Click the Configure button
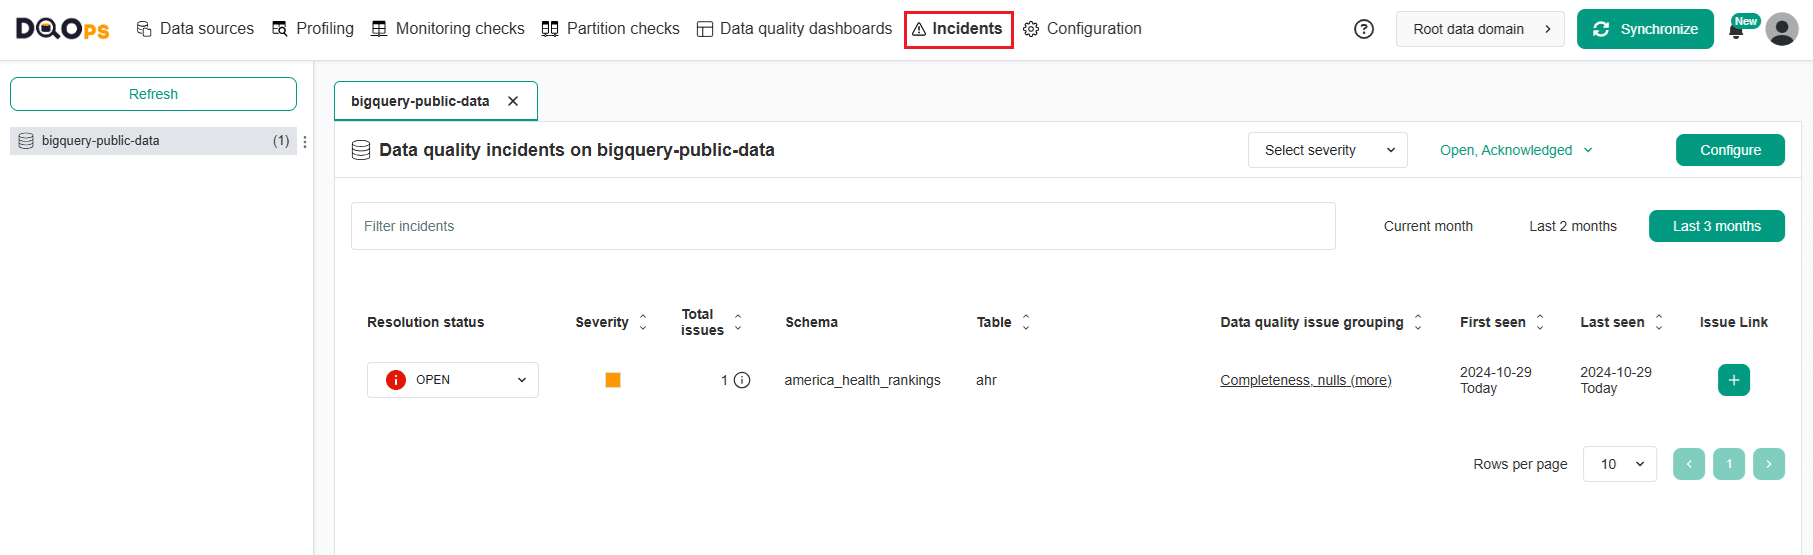This screenshot has width=1813, height=555. click(x=1730, y=150)
